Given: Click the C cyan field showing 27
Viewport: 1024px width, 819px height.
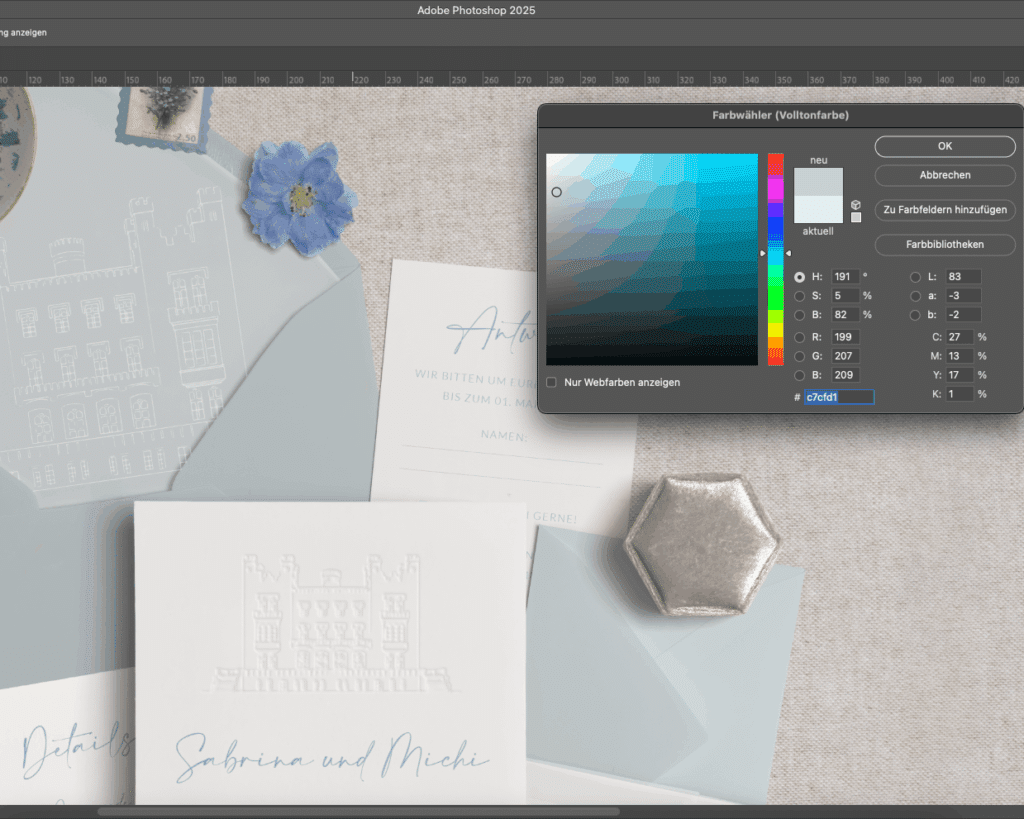Looking at the screenshot, I should (x=959, y=337).
